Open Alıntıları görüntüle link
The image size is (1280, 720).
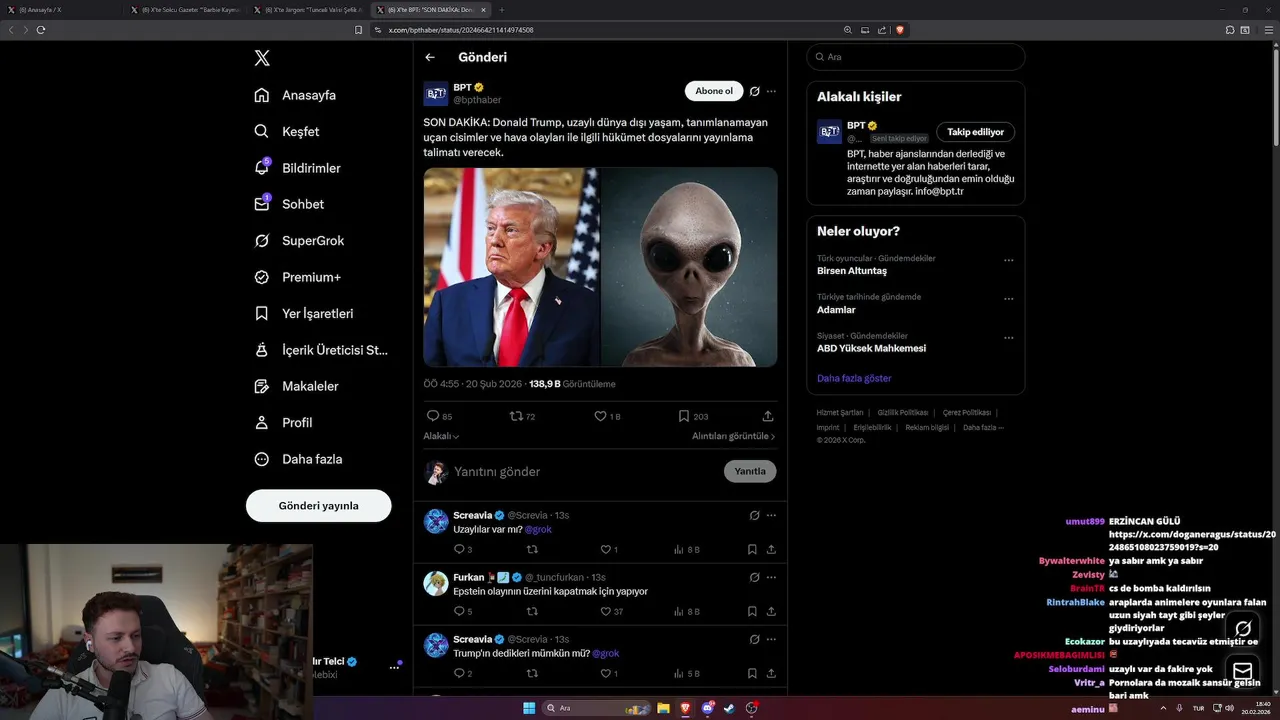click(733, 436)
